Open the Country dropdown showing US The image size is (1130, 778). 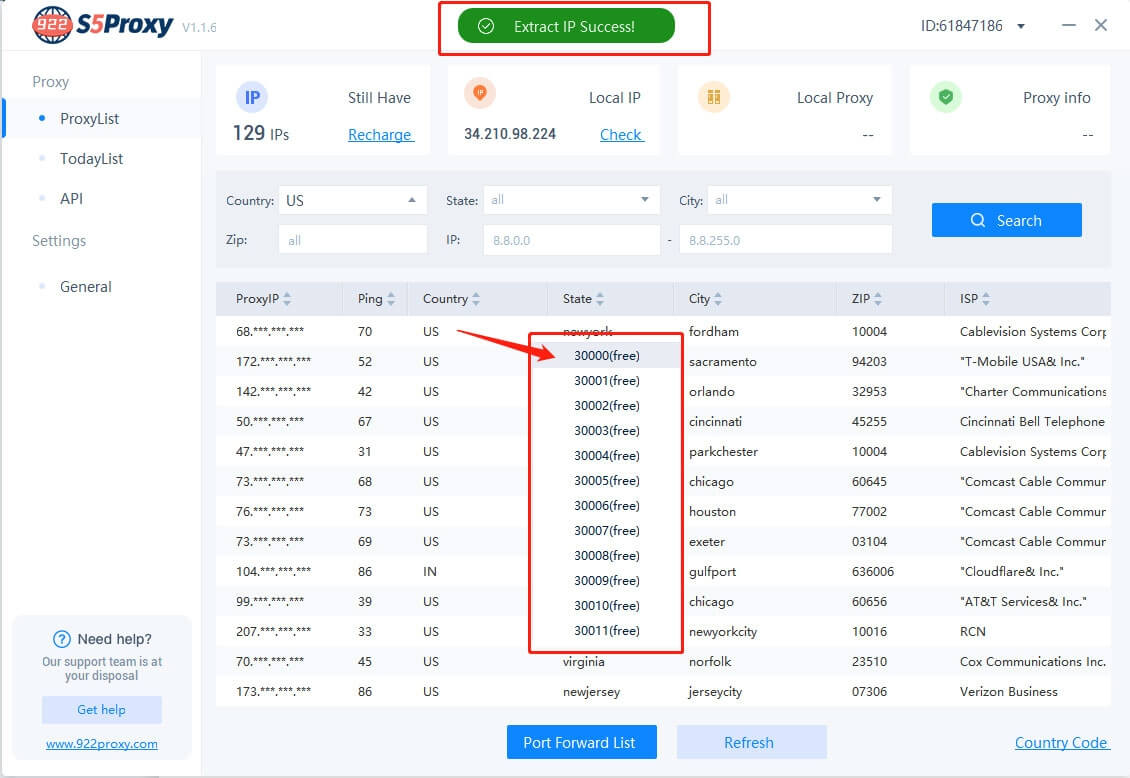(352, 200)
